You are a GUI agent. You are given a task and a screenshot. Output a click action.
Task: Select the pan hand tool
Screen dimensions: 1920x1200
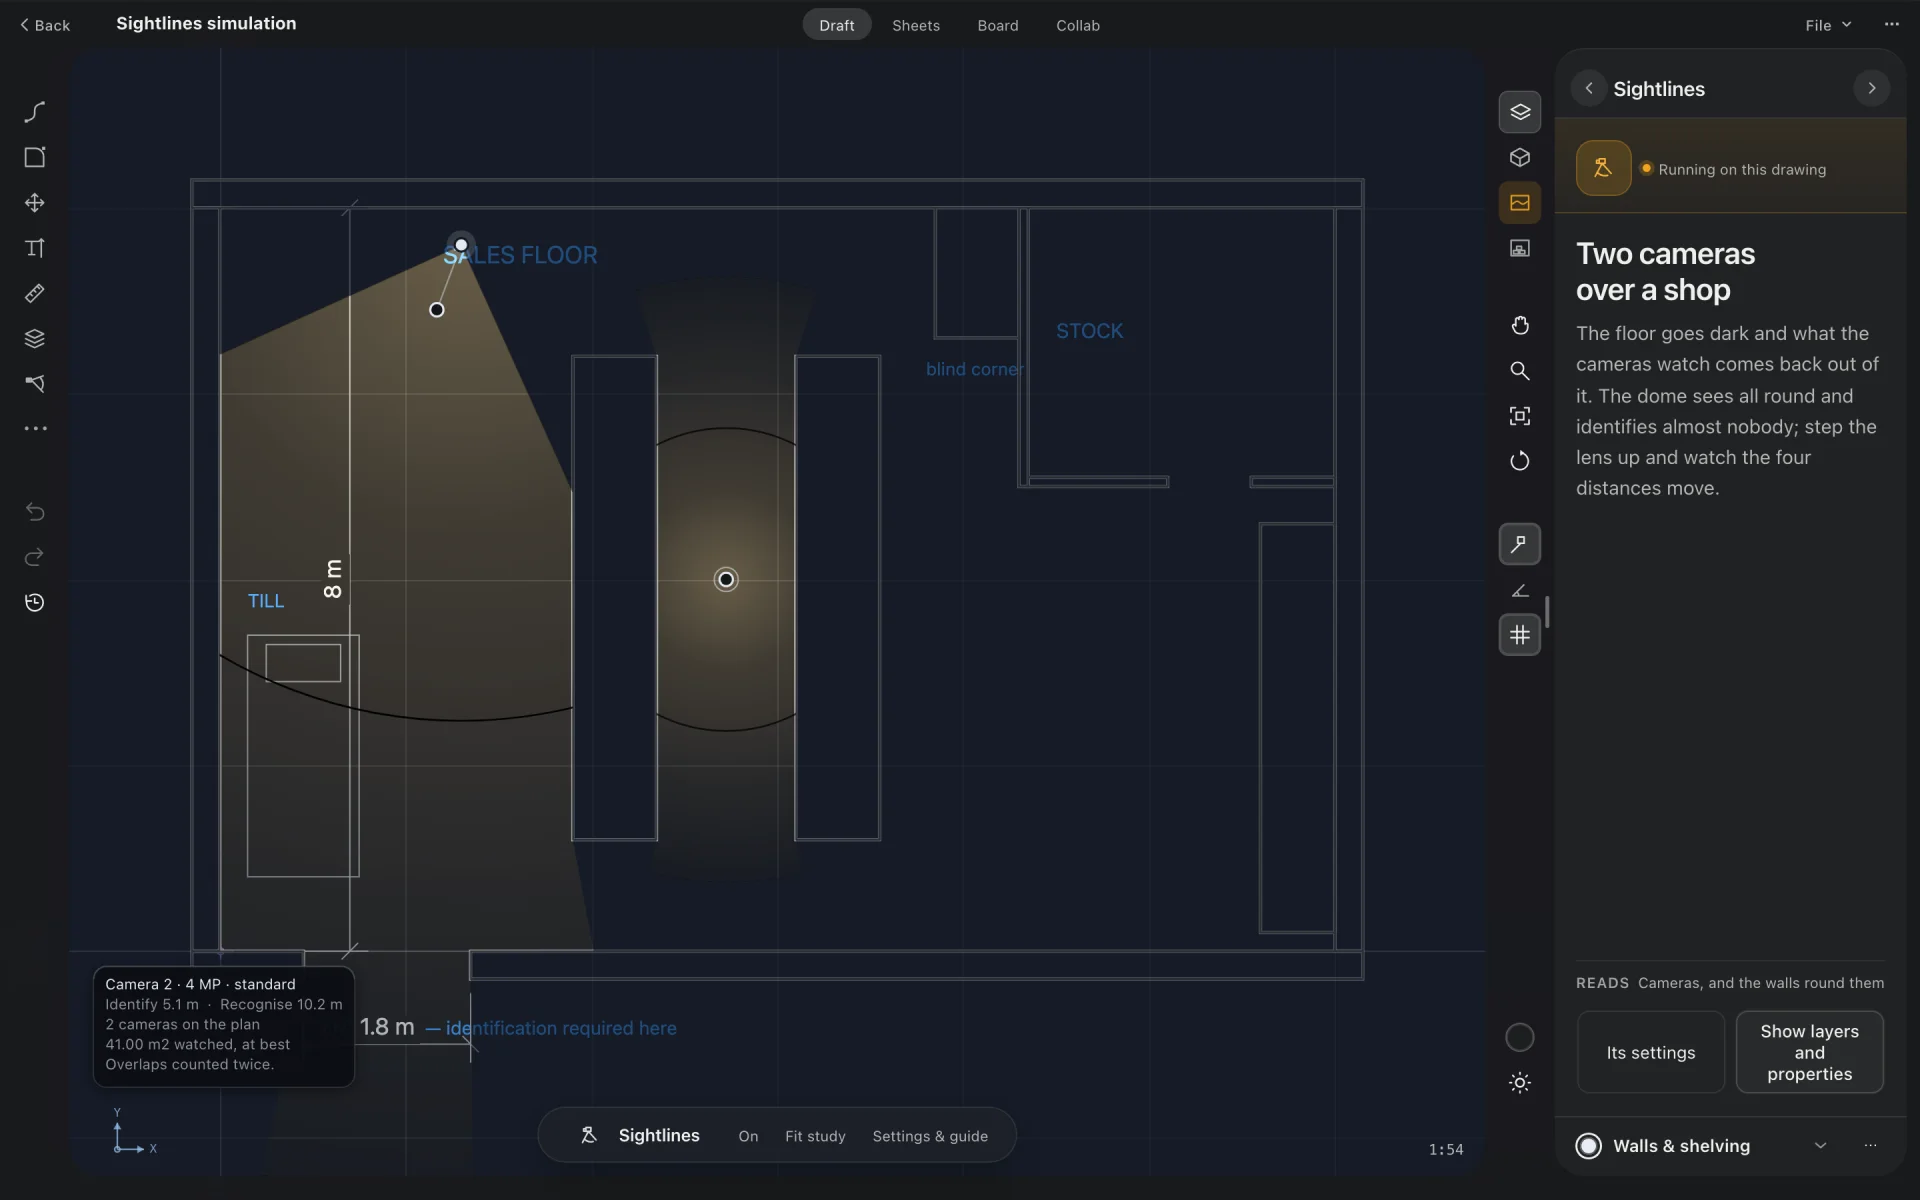(x=1520, y=326)
